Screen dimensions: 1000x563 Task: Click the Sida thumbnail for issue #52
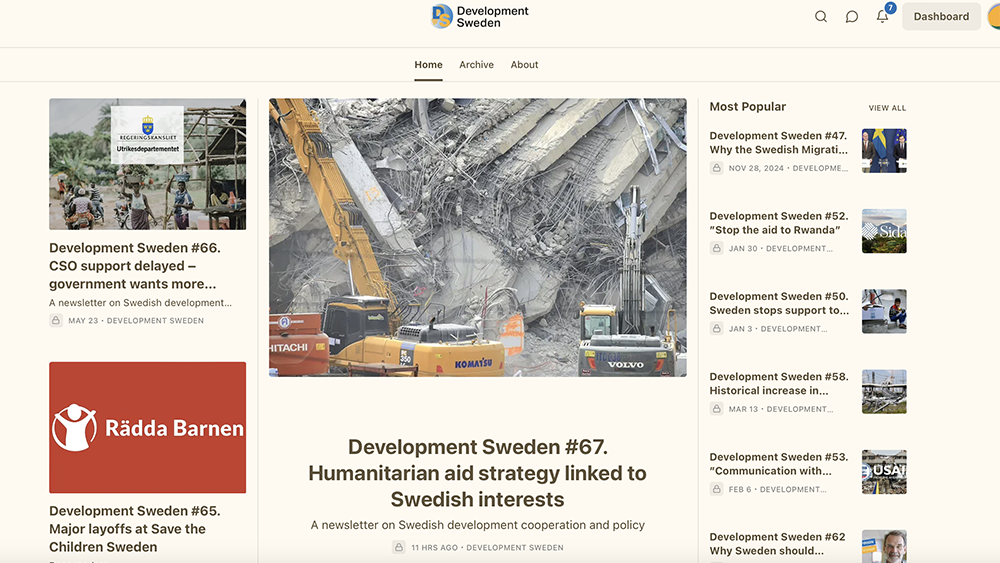point(884,231)
